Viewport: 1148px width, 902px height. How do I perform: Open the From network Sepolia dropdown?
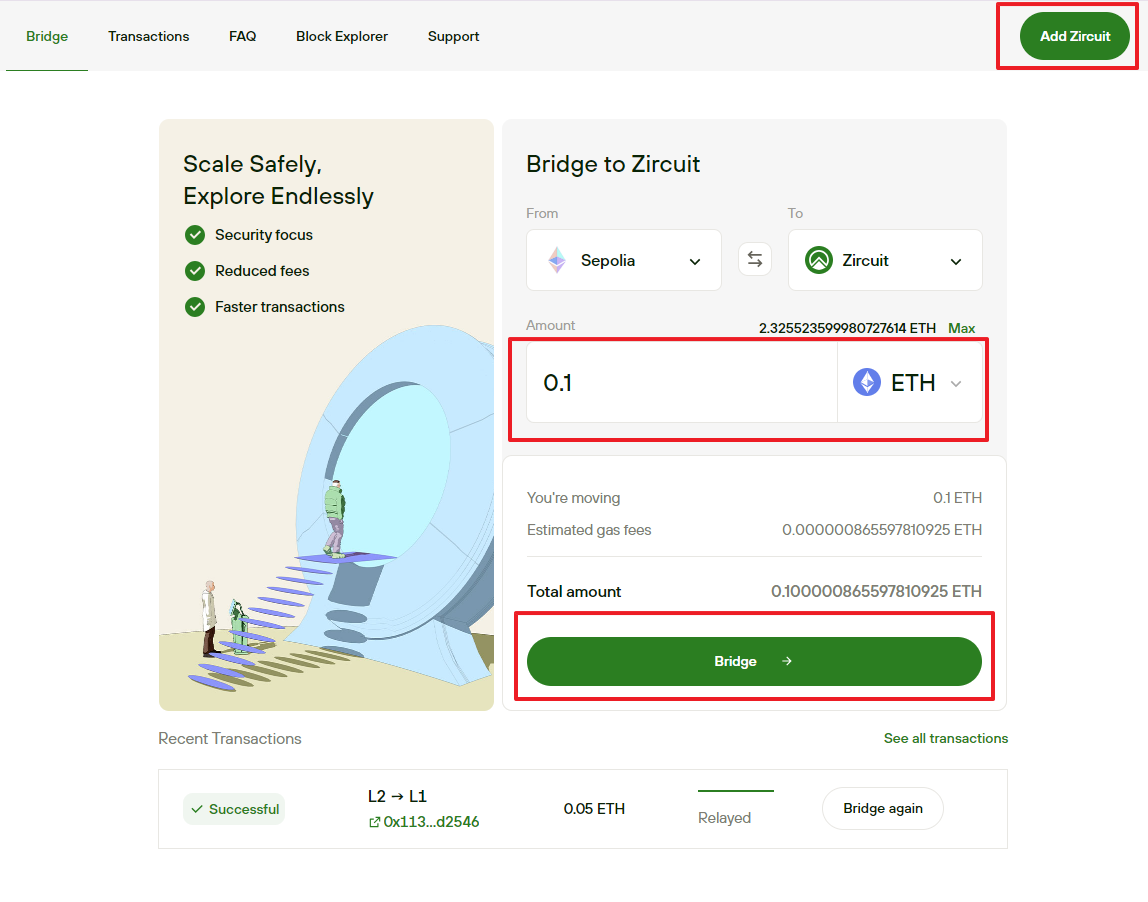(624, 260)
